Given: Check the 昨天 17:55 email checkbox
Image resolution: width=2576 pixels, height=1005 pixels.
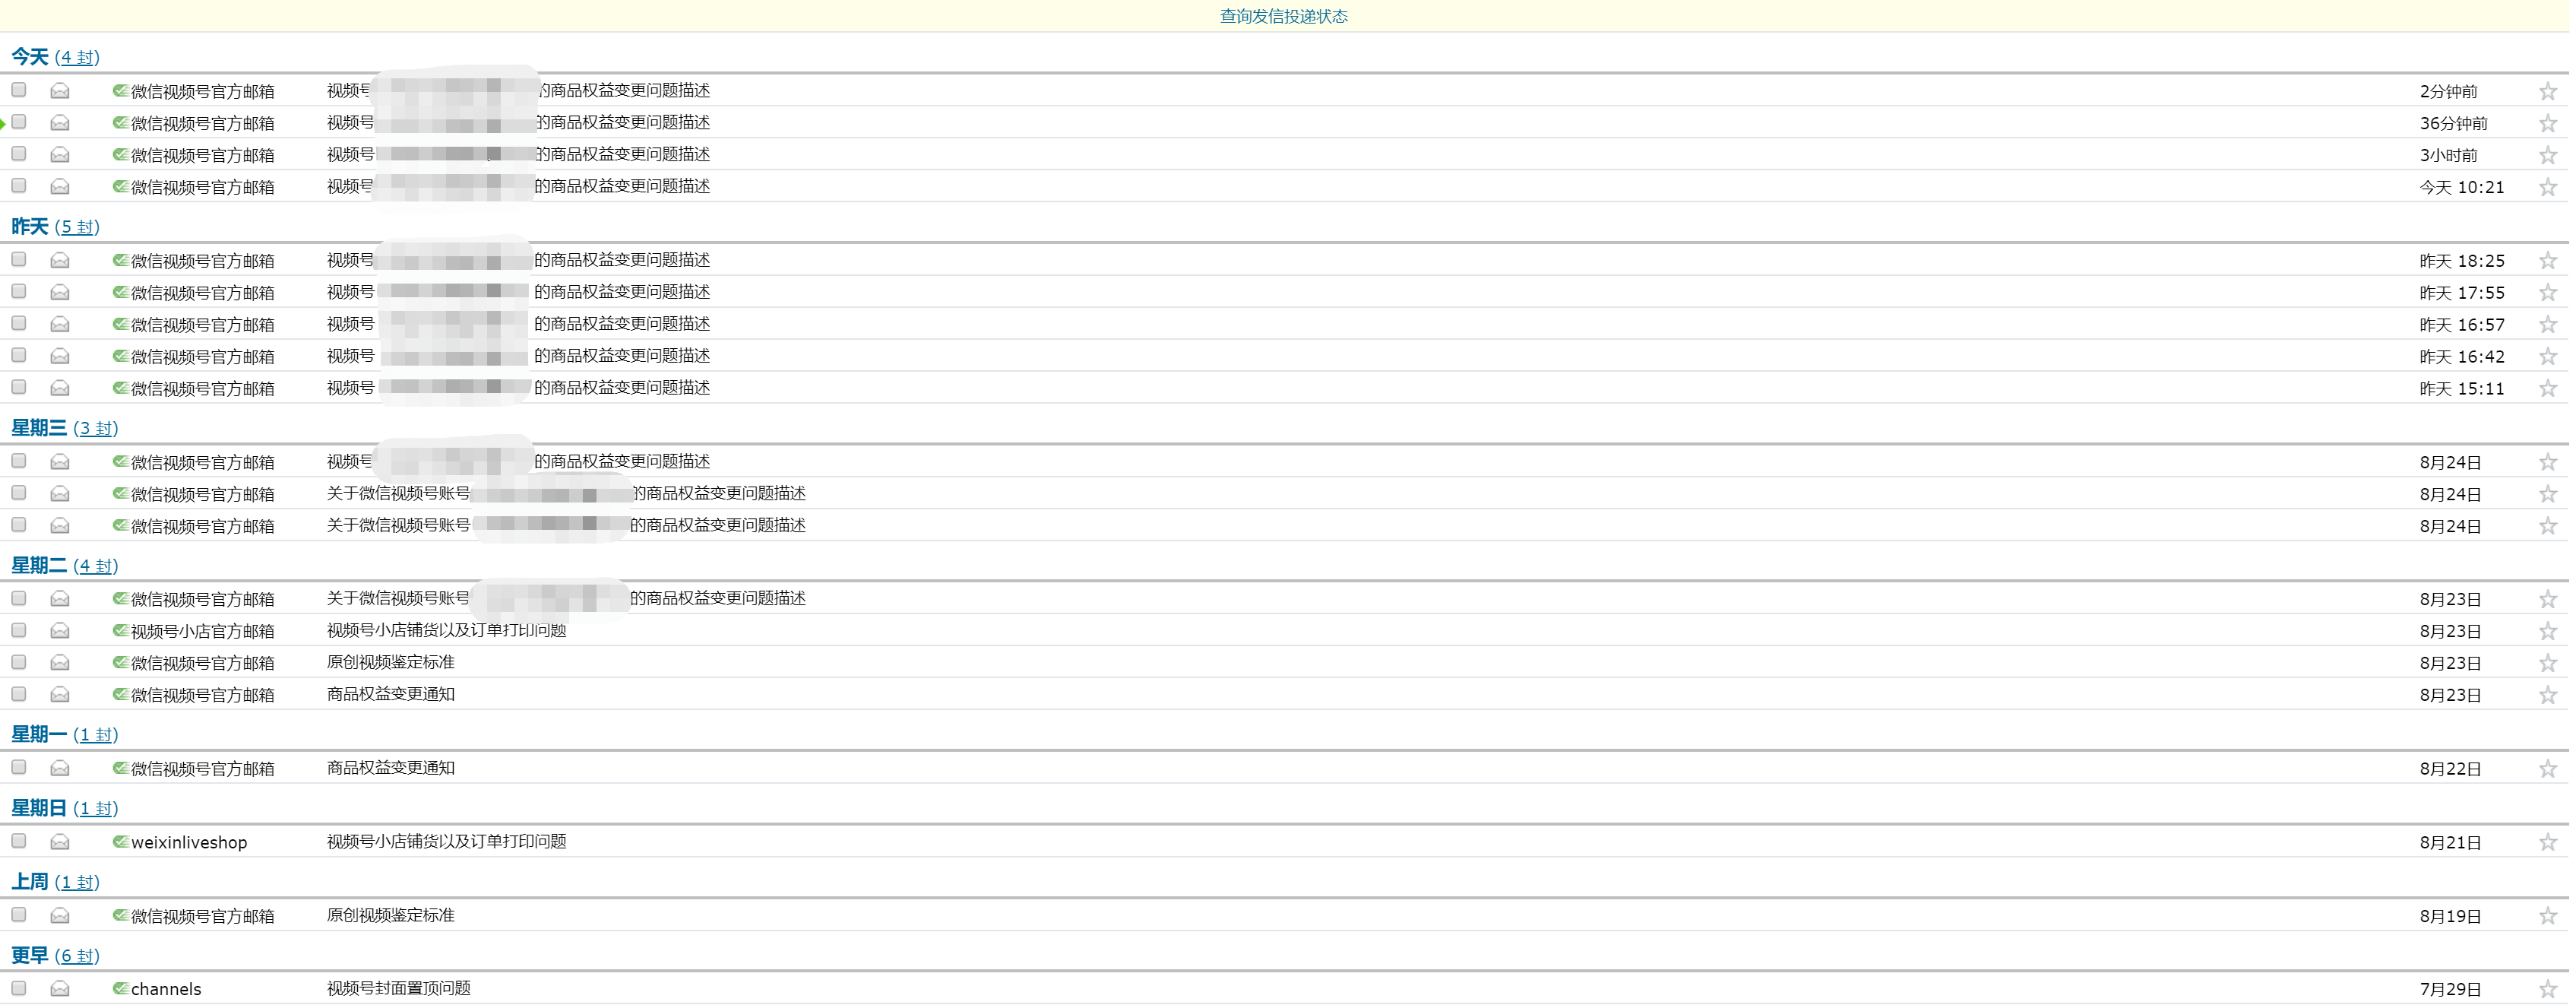Looking at the screenshot, I should tap(19, 292).
